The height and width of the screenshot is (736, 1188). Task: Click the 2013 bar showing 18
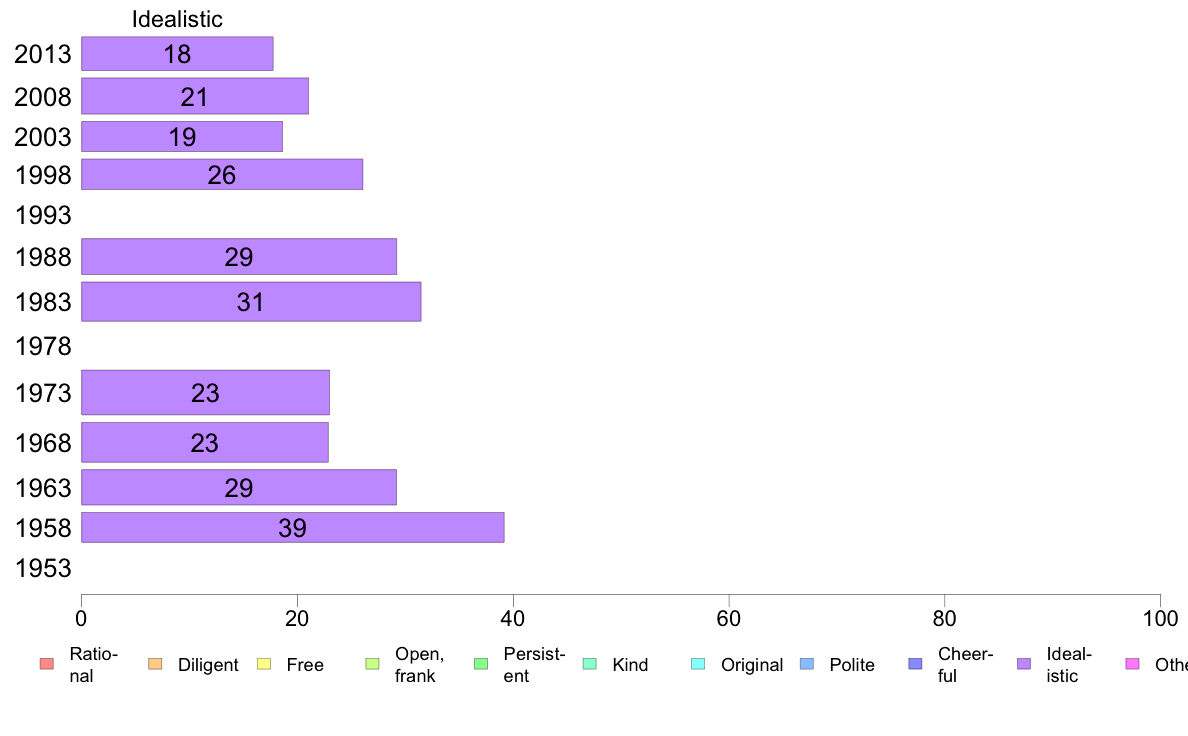click(x=177, y=54)
